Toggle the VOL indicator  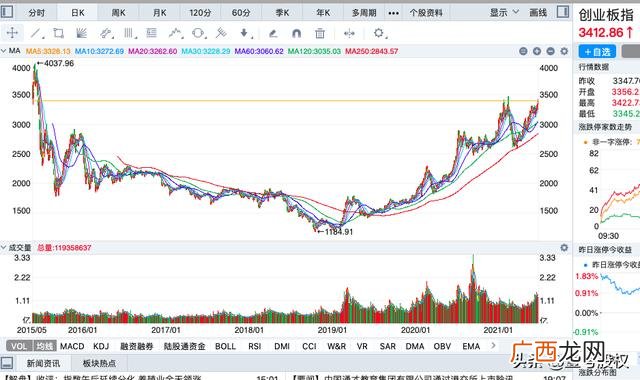[x=19, y=346]
